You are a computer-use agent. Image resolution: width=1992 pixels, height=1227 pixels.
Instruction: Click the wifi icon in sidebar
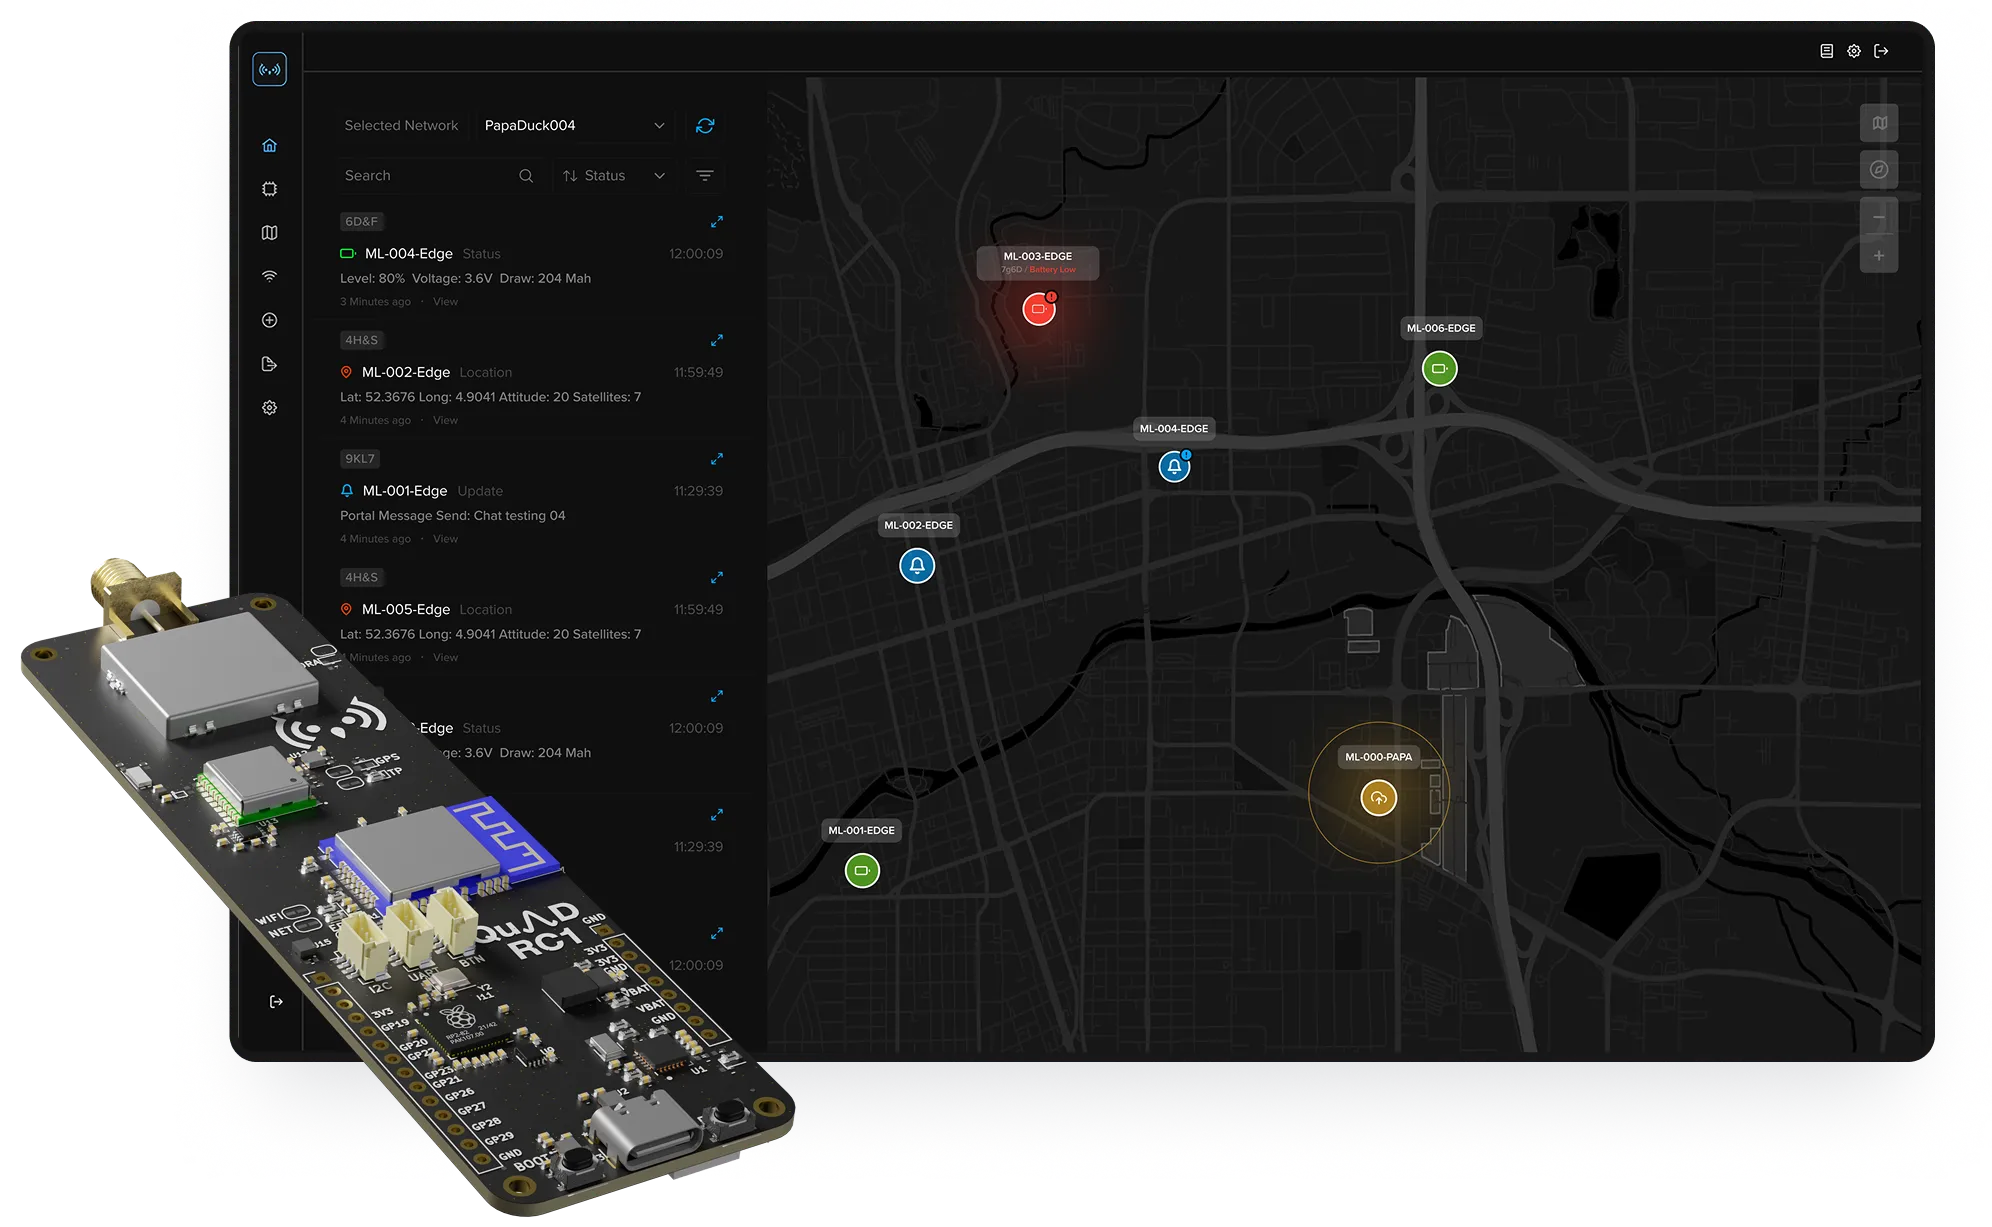(269, 276)
